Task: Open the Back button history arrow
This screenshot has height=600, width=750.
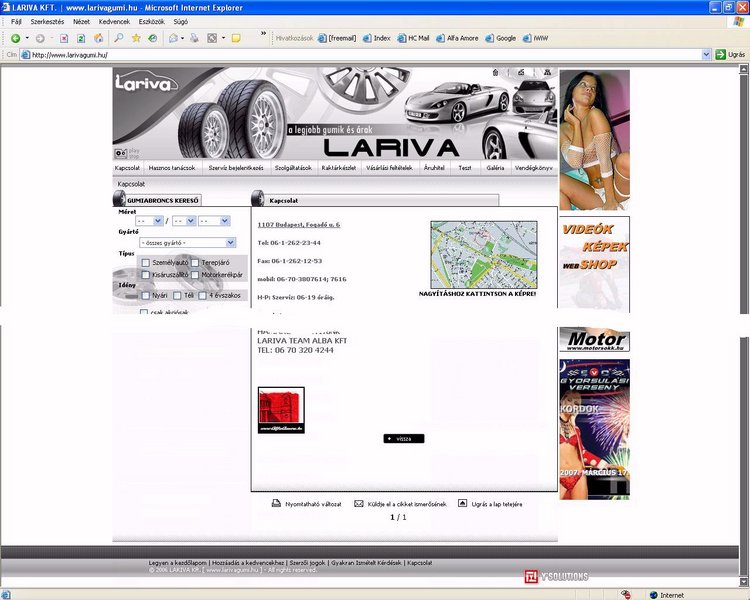Action: (x=27, y=38)
